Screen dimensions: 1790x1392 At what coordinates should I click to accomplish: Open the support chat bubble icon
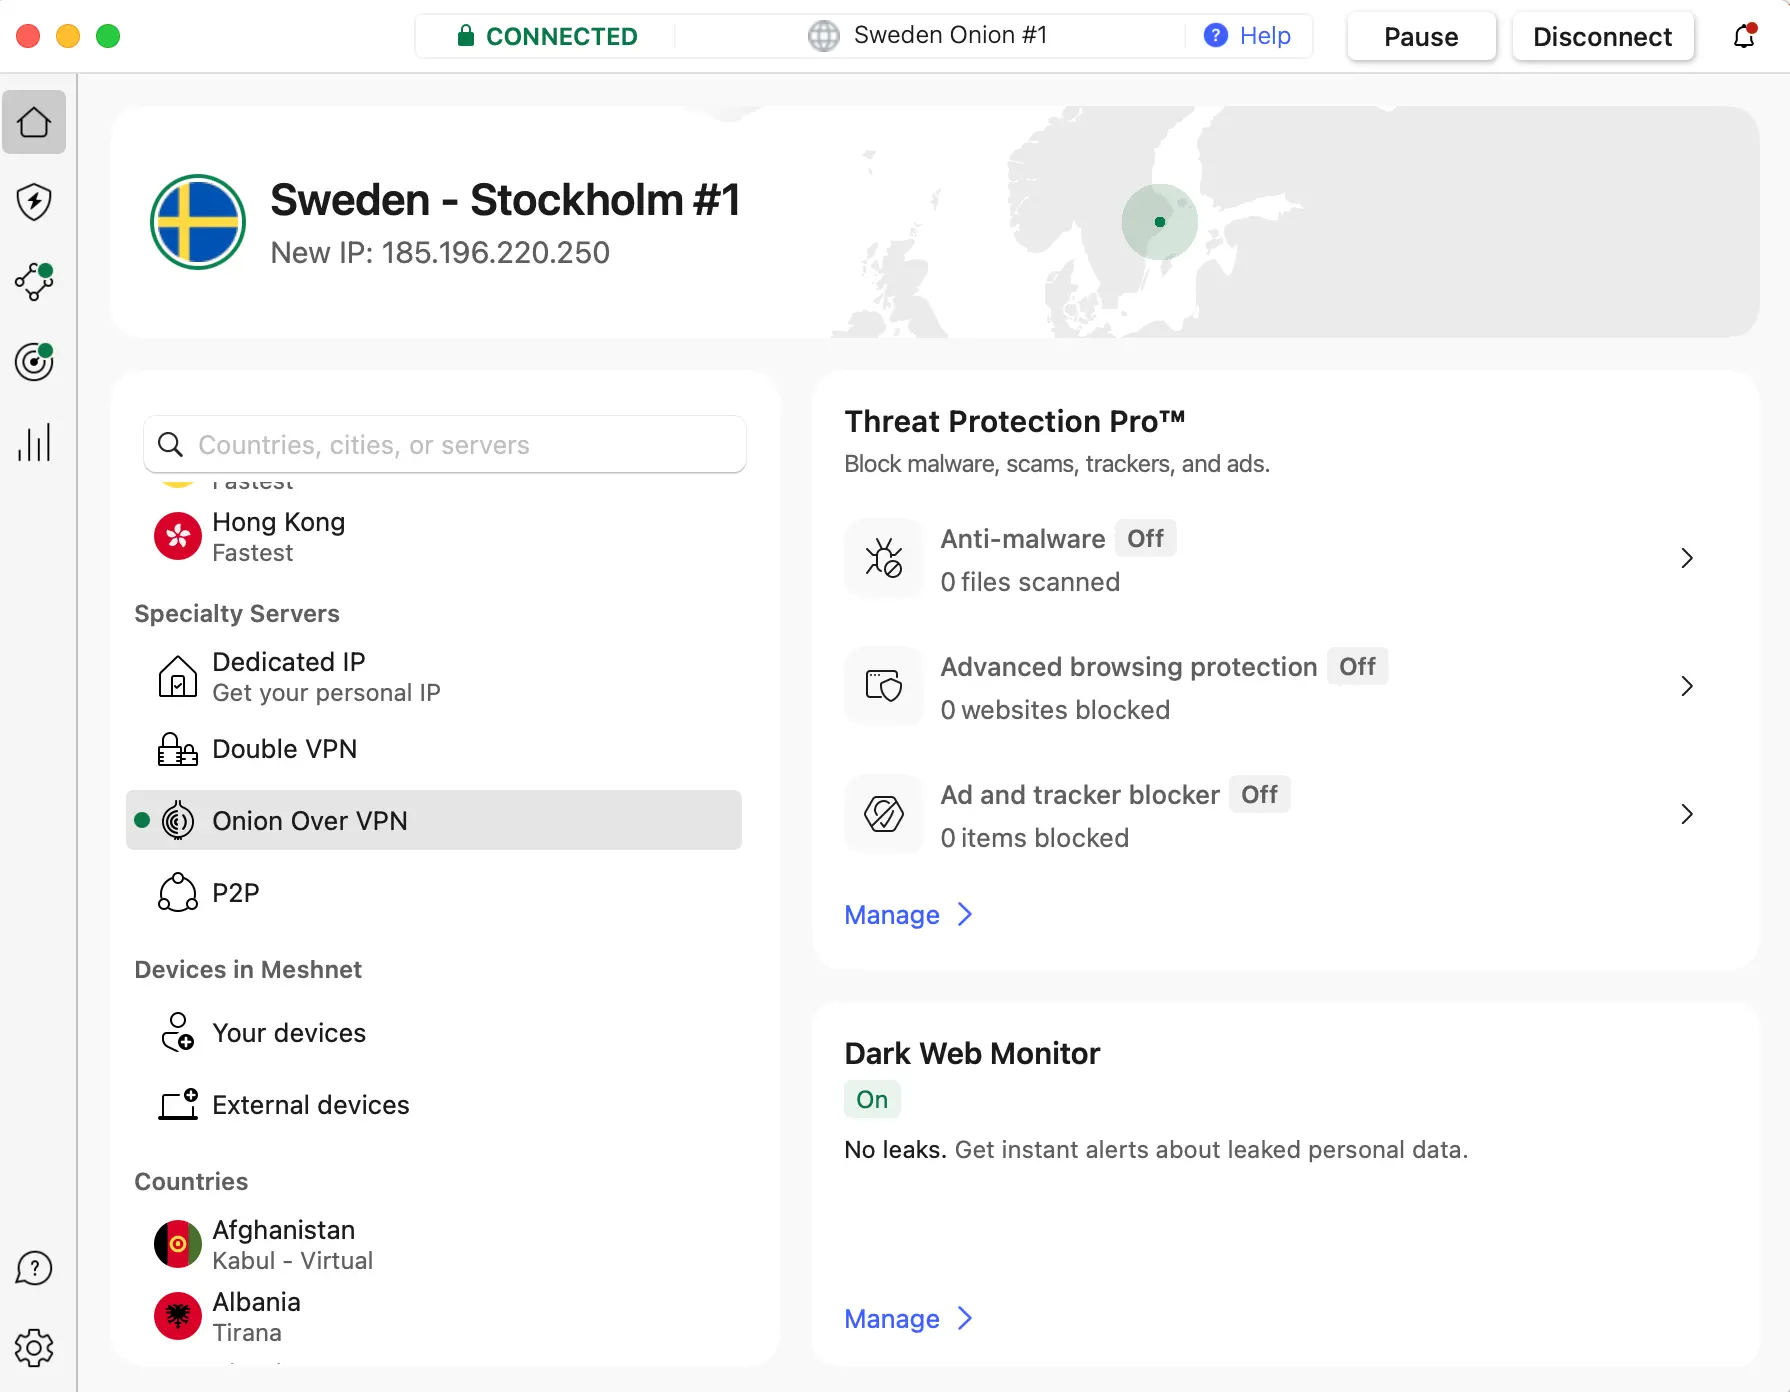34,1268
